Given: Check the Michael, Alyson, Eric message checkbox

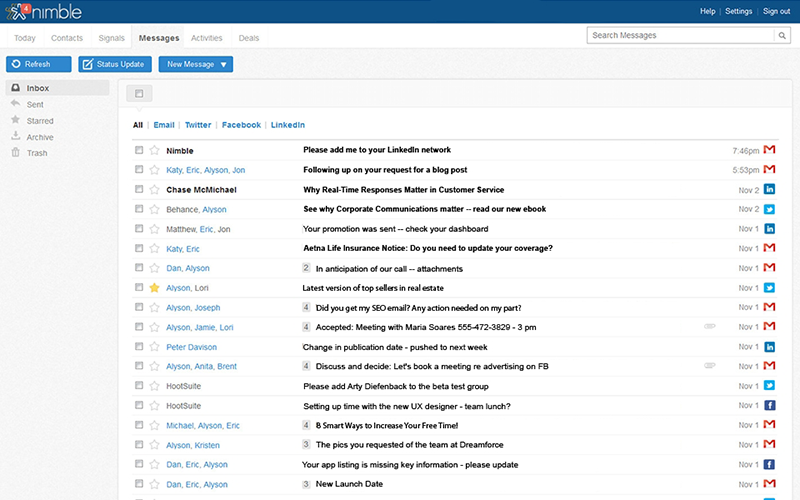Looking at the screenshot, I should [139, 425].
